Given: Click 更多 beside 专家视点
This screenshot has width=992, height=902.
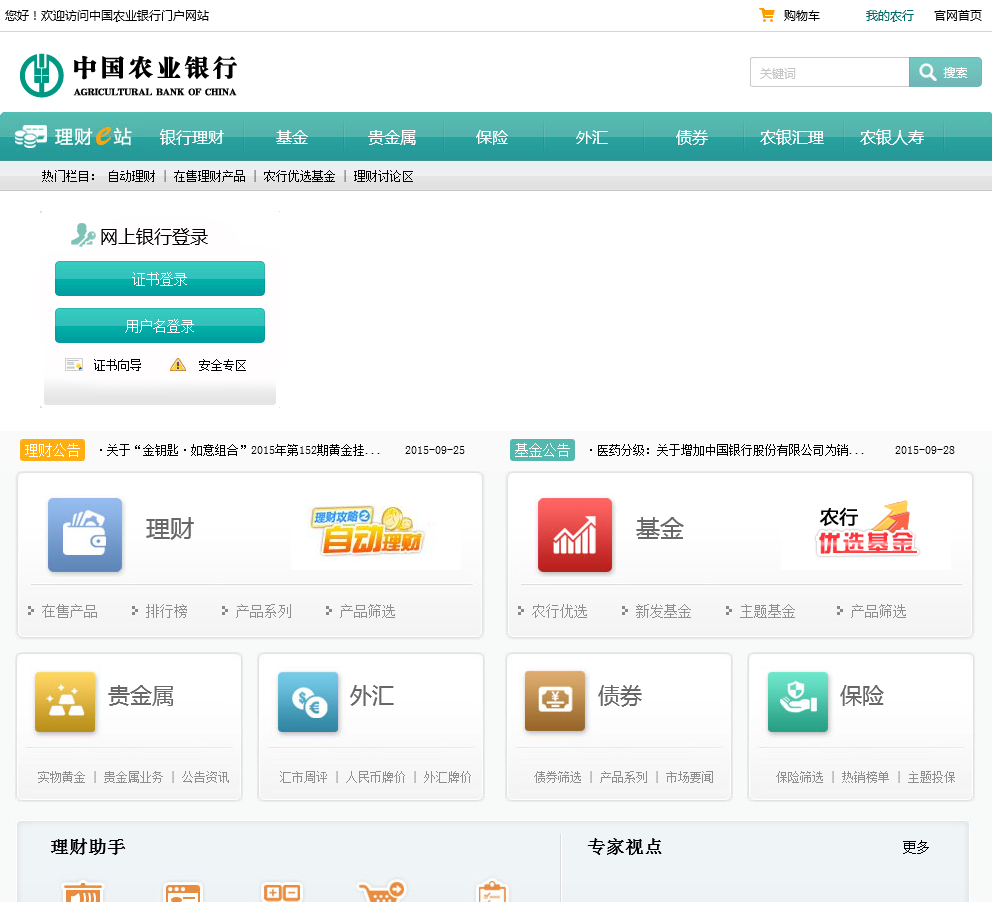Looking at the screenshot, I should coord(915,847).
